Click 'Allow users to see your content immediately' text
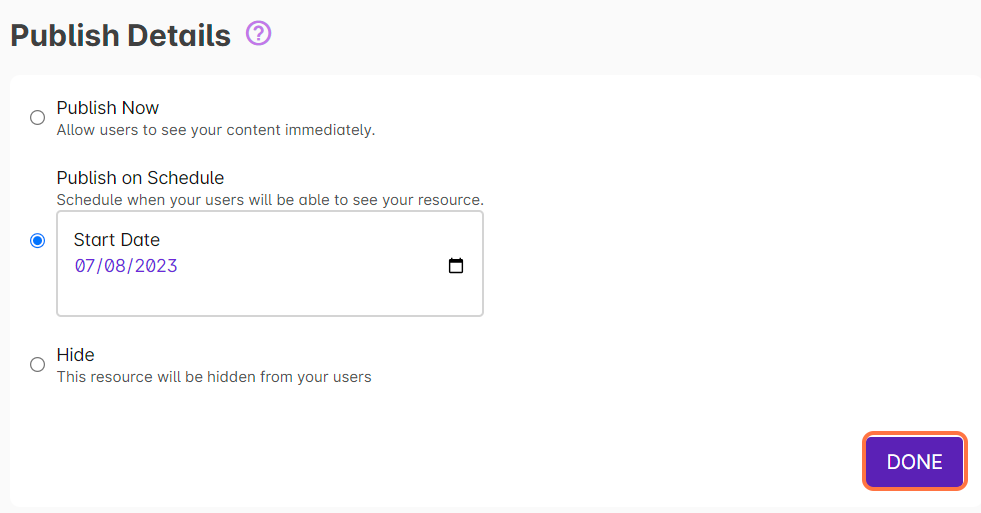The image size is (981, 513). click(215, 130)
